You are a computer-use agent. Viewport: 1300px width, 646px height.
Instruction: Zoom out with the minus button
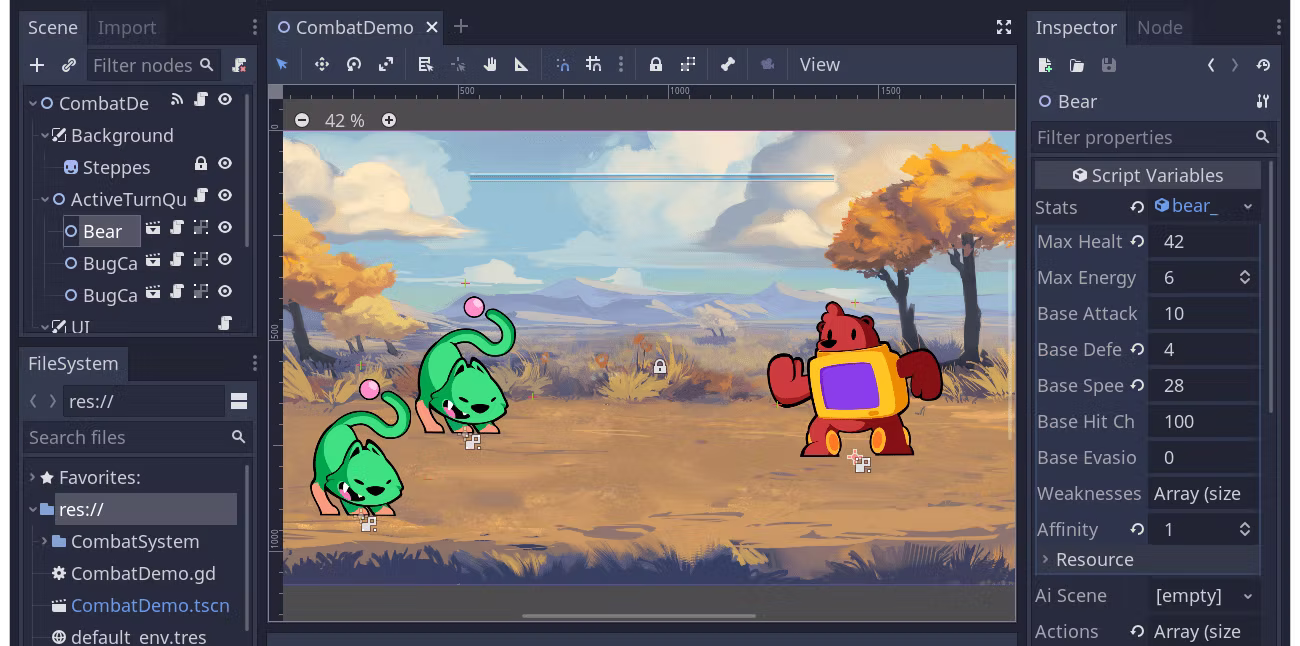pos(301,120)
